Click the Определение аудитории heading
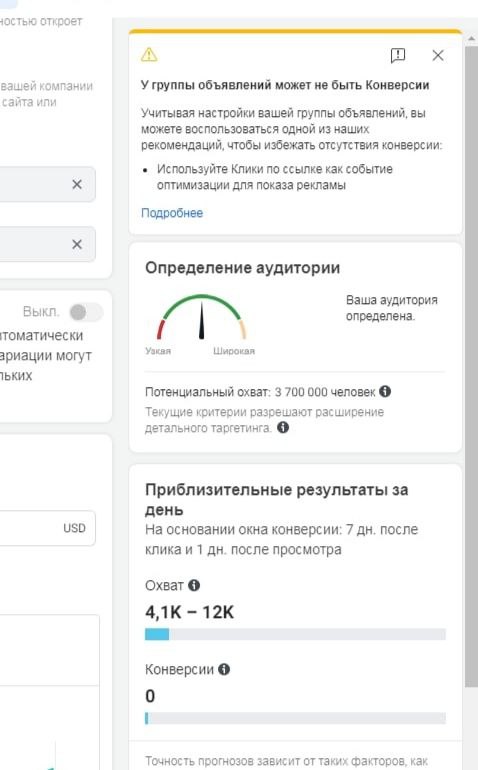 (x=243, y=268)
